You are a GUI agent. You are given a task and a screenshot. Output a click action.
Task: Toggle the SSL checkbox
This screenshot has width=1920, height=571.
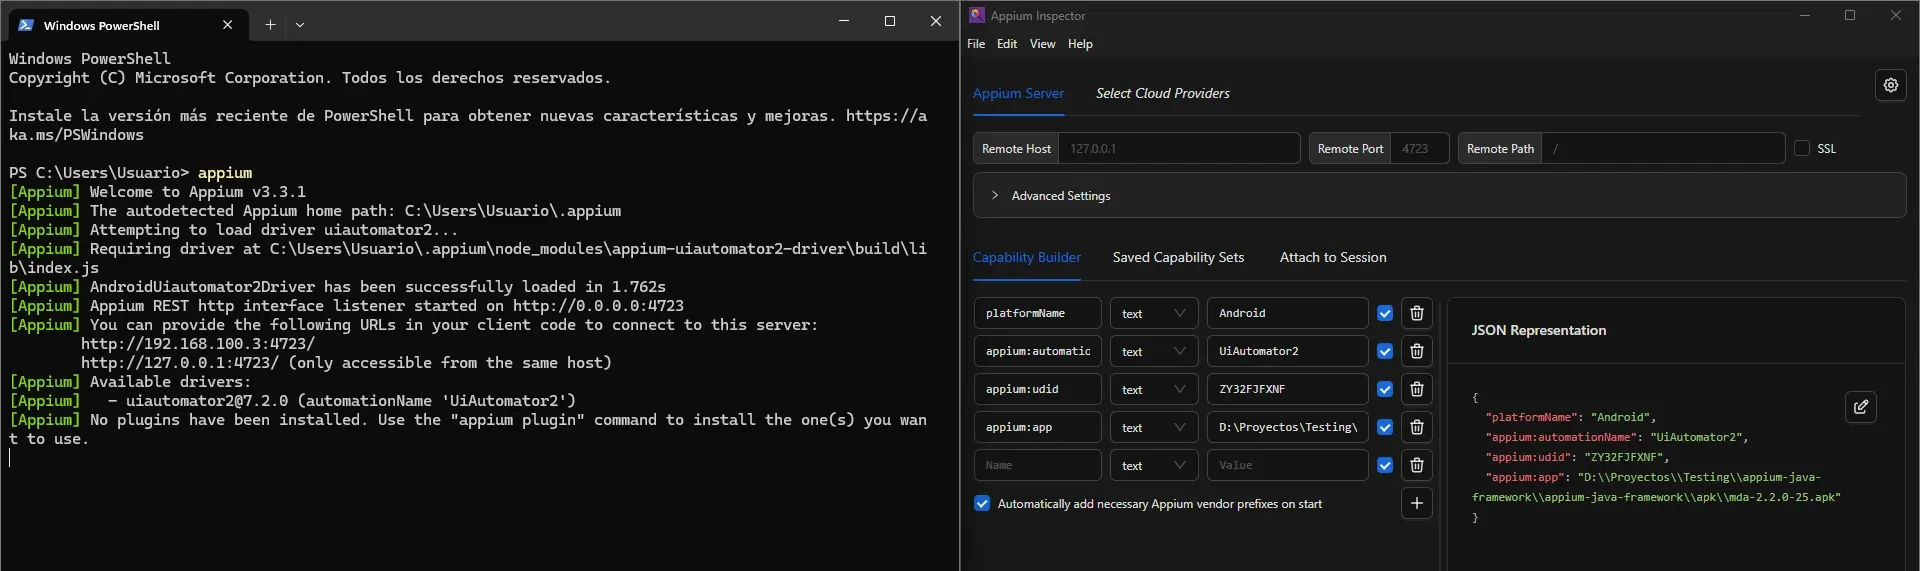1802,148
